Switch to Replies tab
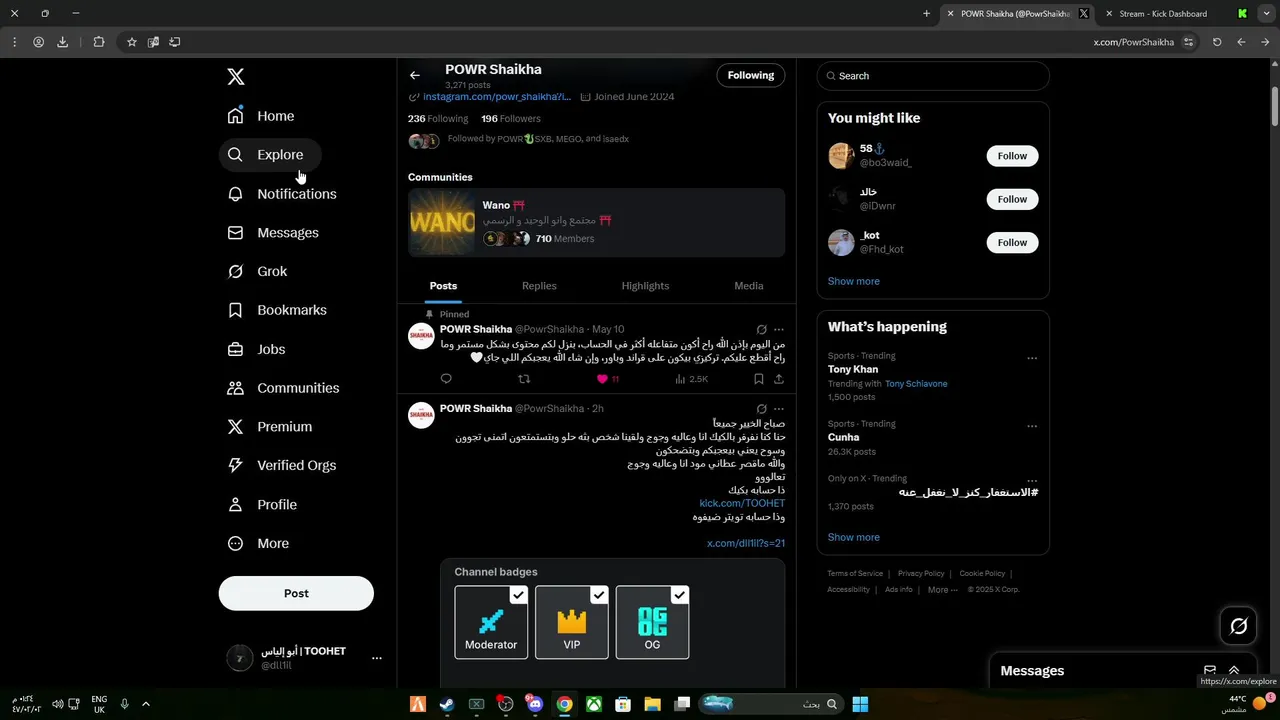1280x720 pixels. (x=539, y=286)
